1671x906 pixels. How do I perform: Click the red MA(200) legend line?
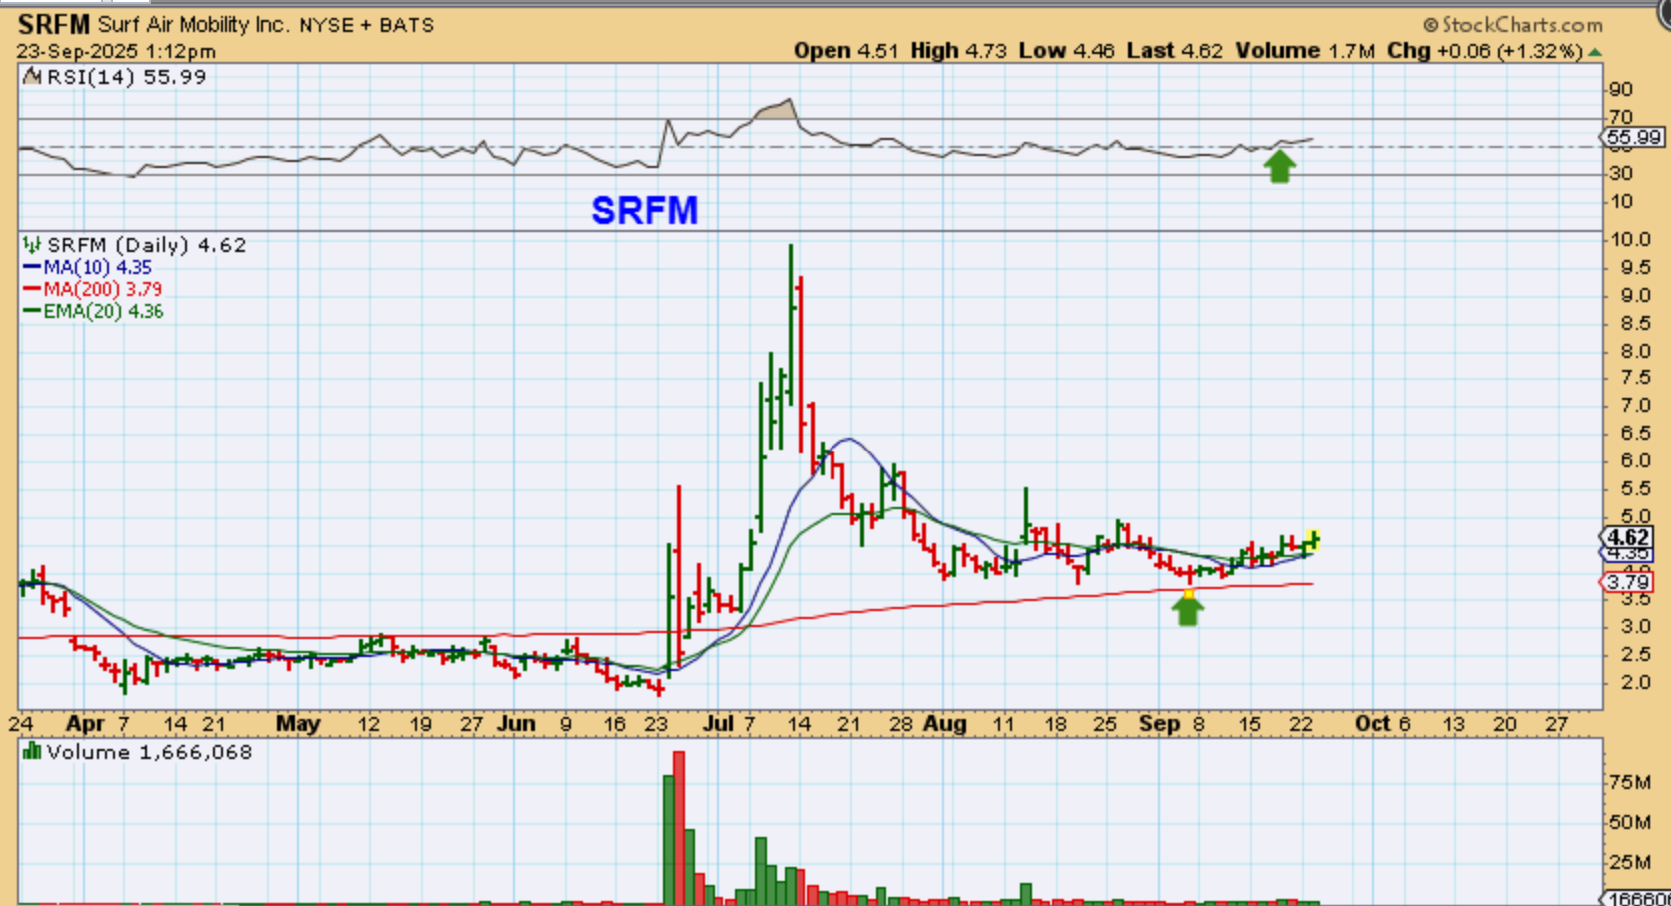coord(32,290)
